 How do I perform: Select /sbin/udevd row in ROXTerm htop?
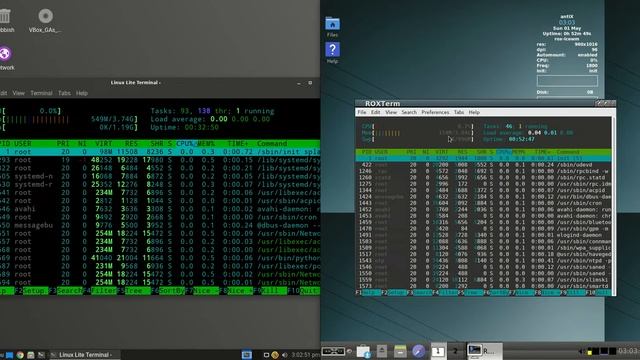pos(484,165)
